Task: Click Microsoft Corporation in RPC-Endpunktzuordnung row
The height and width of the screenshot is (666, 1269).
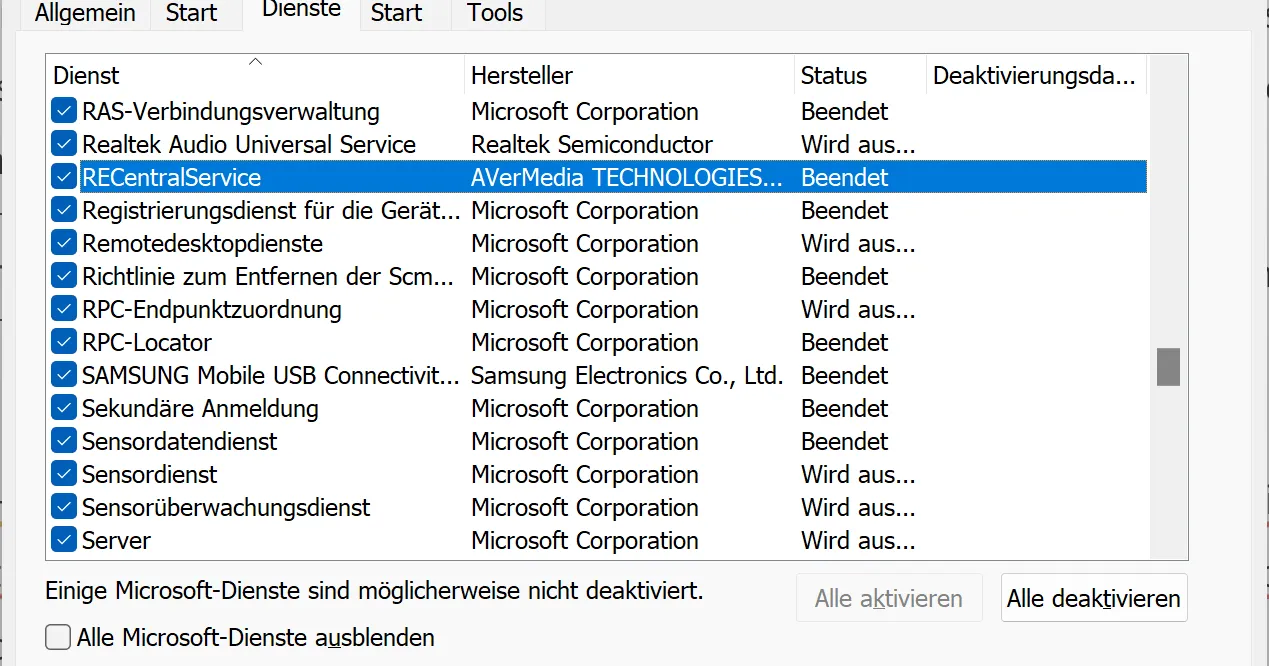Action: tap(585, 309)
